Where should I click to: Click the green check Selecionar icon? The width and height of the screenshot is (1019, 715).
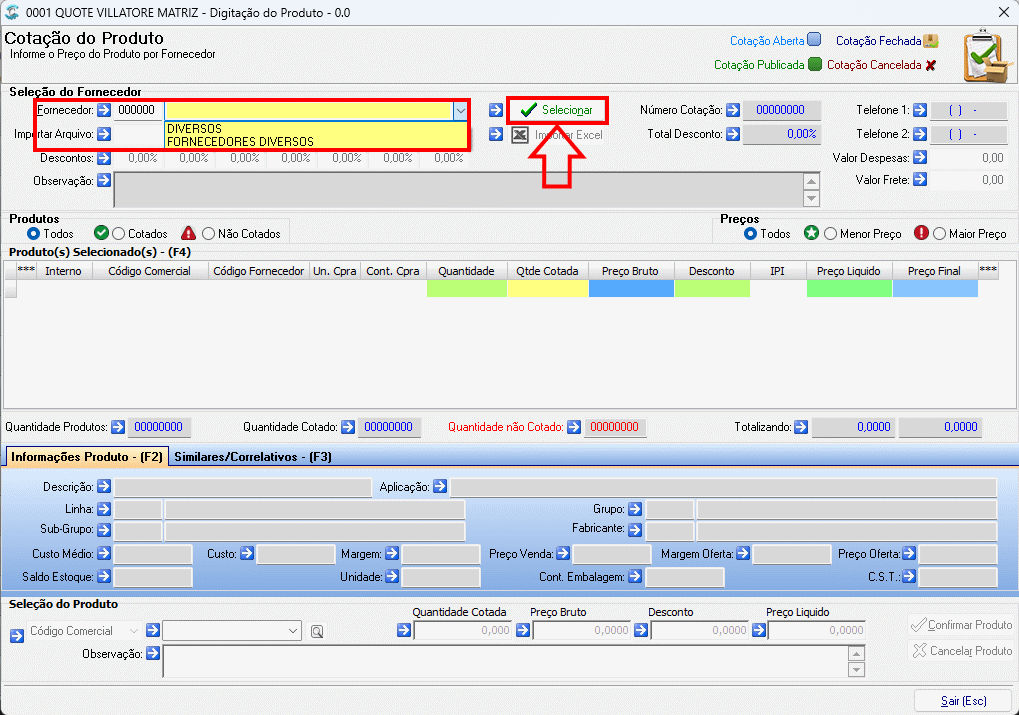[528, 110]
